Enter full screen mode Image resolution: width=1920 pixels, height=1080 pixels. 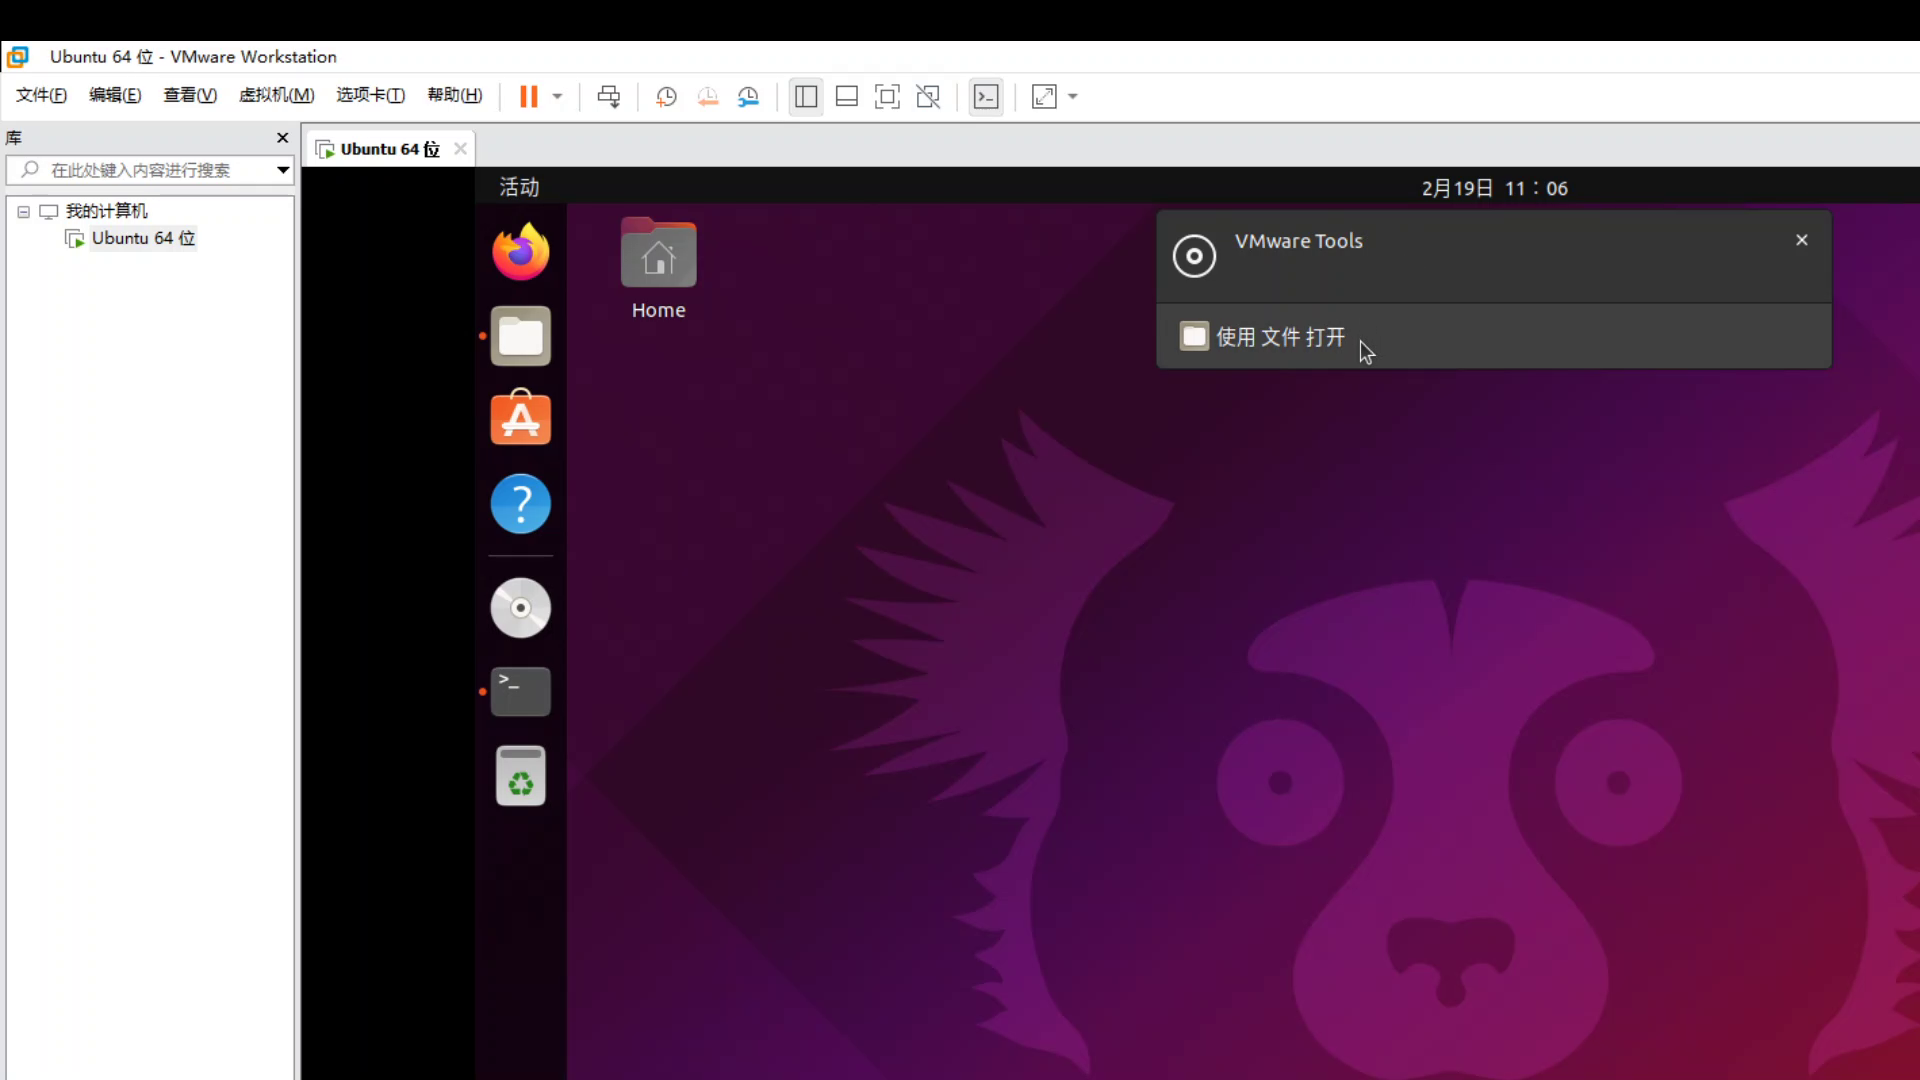tap(887, 96)
